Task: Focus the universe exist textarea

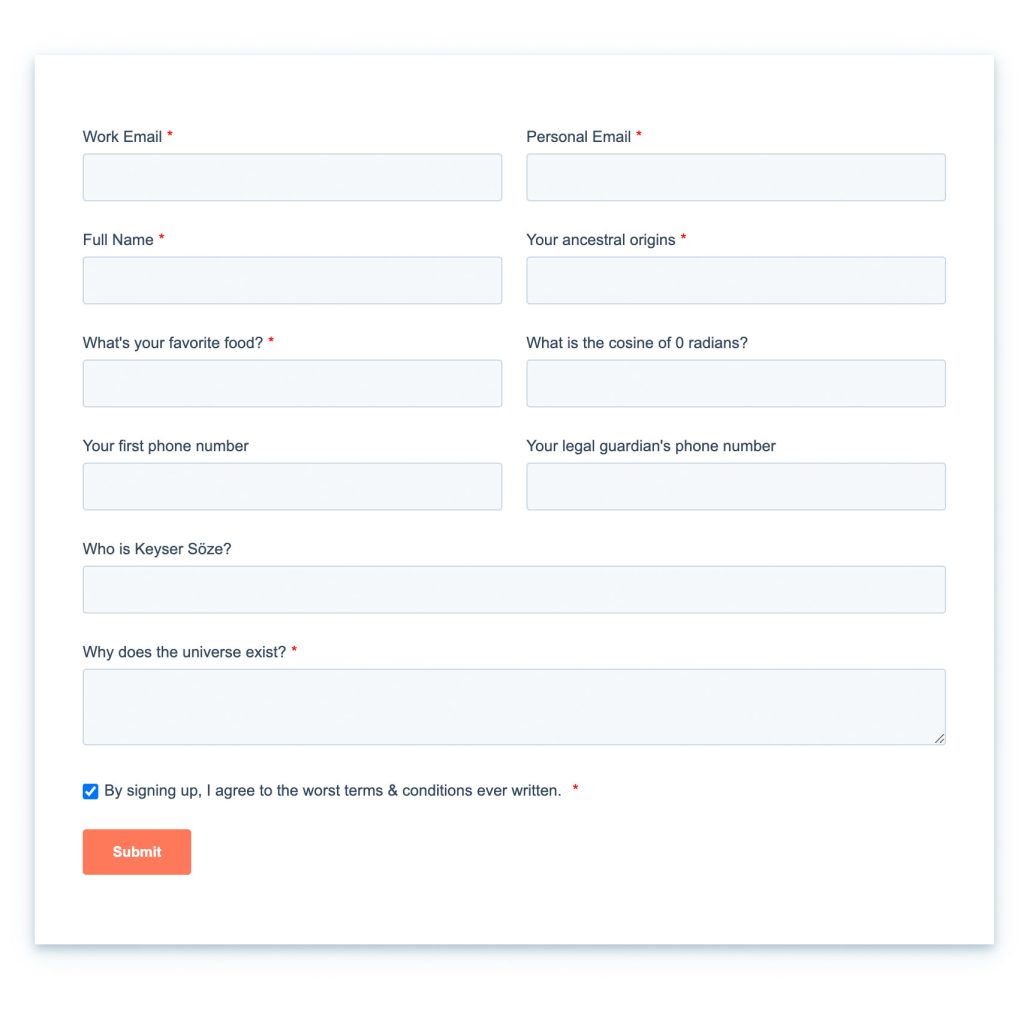Action: tap(514, 706)
